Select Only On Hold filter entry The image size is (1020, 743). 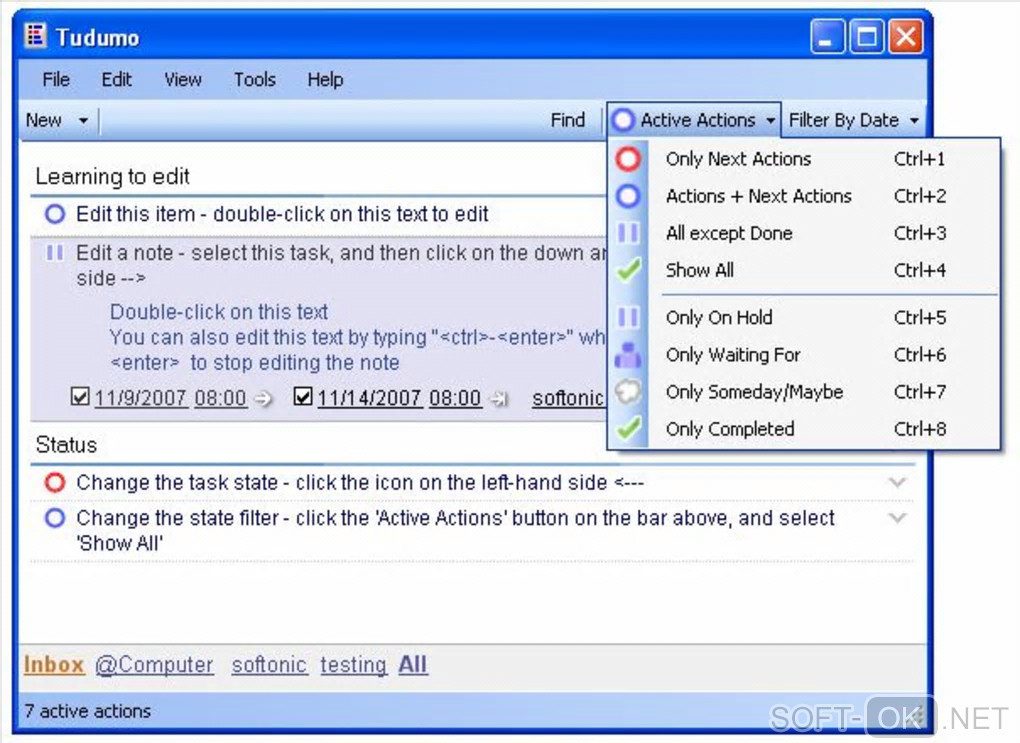click(804, 317)
